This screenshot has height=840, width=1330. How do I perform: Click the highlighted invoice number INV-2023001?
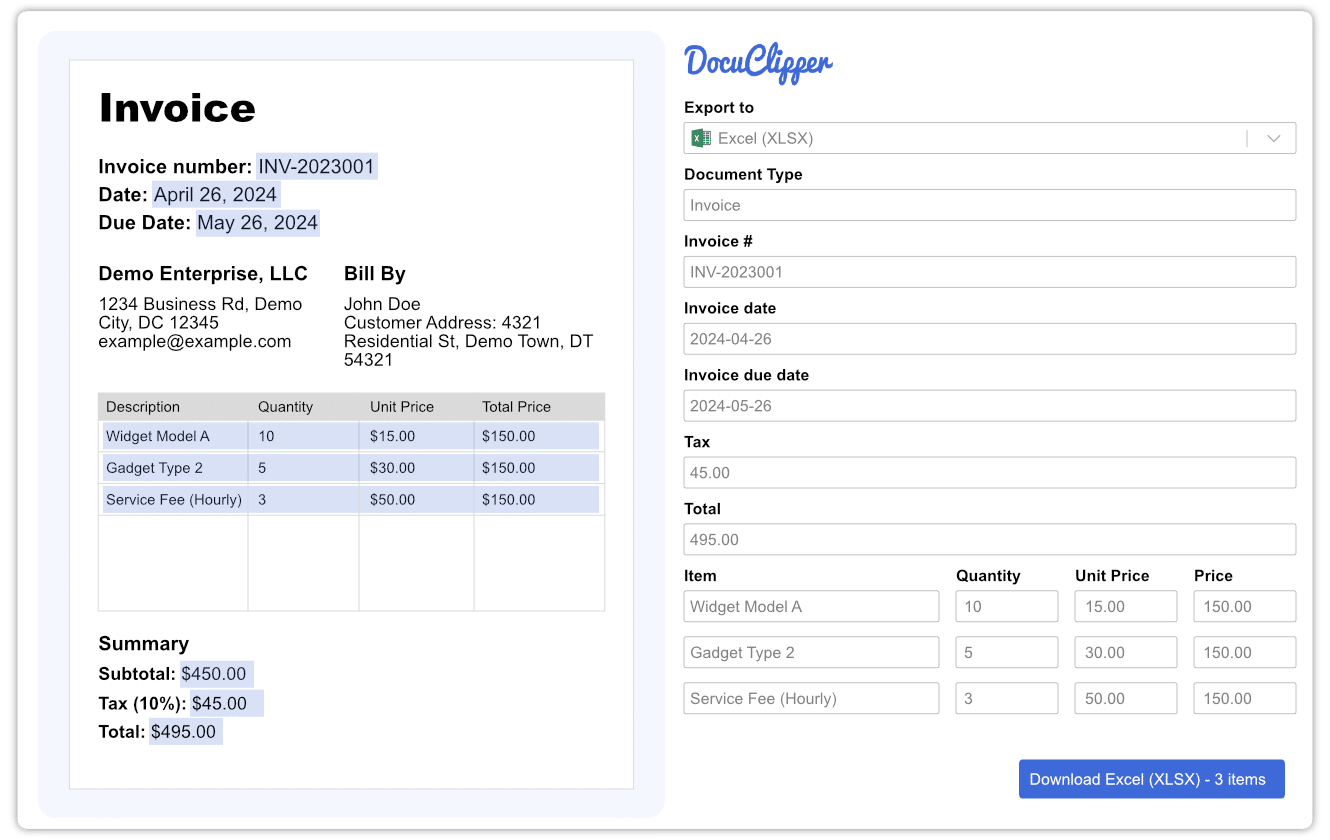coord(316,166)
